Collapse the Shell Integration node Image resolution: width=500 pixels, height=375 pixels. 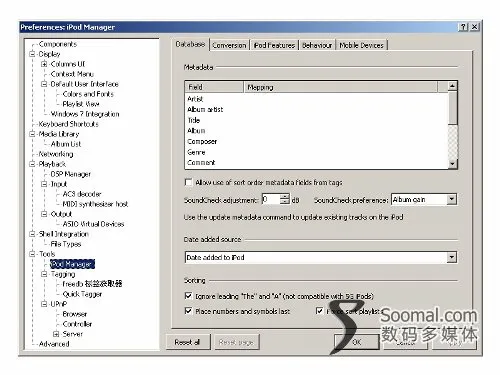click(32, 234)
